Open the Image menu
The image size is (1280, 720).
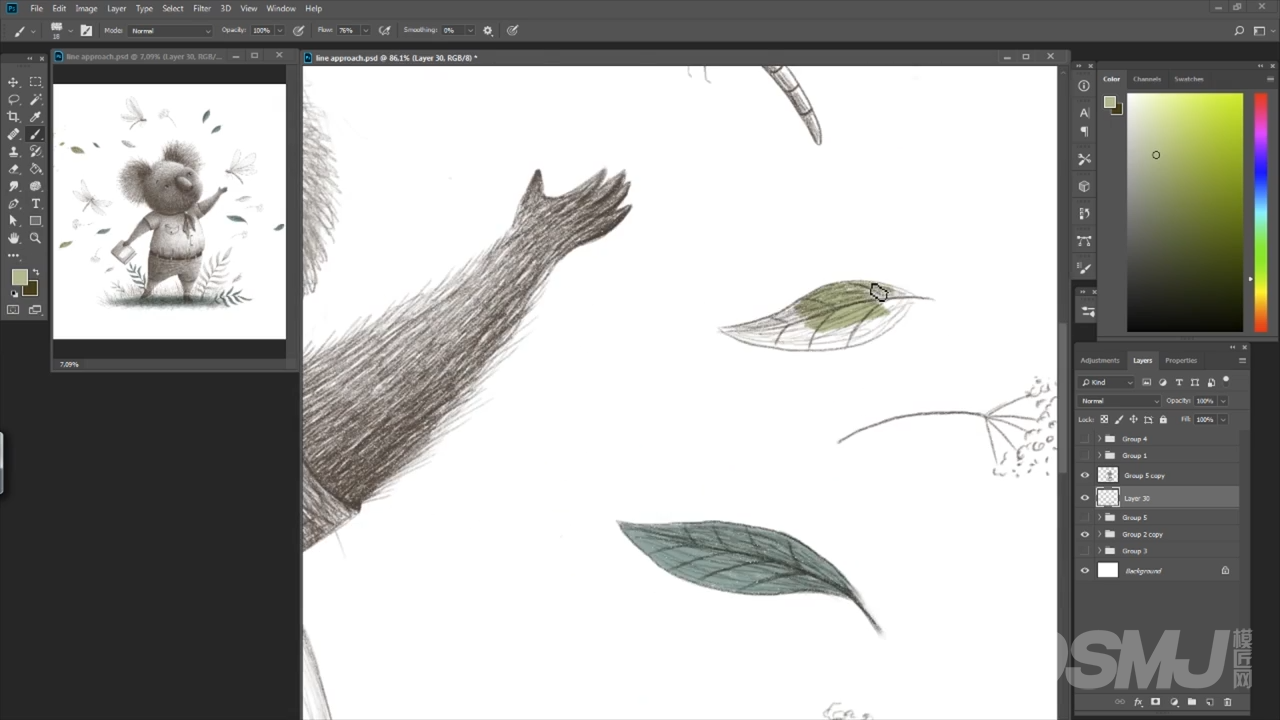point(87,9)
